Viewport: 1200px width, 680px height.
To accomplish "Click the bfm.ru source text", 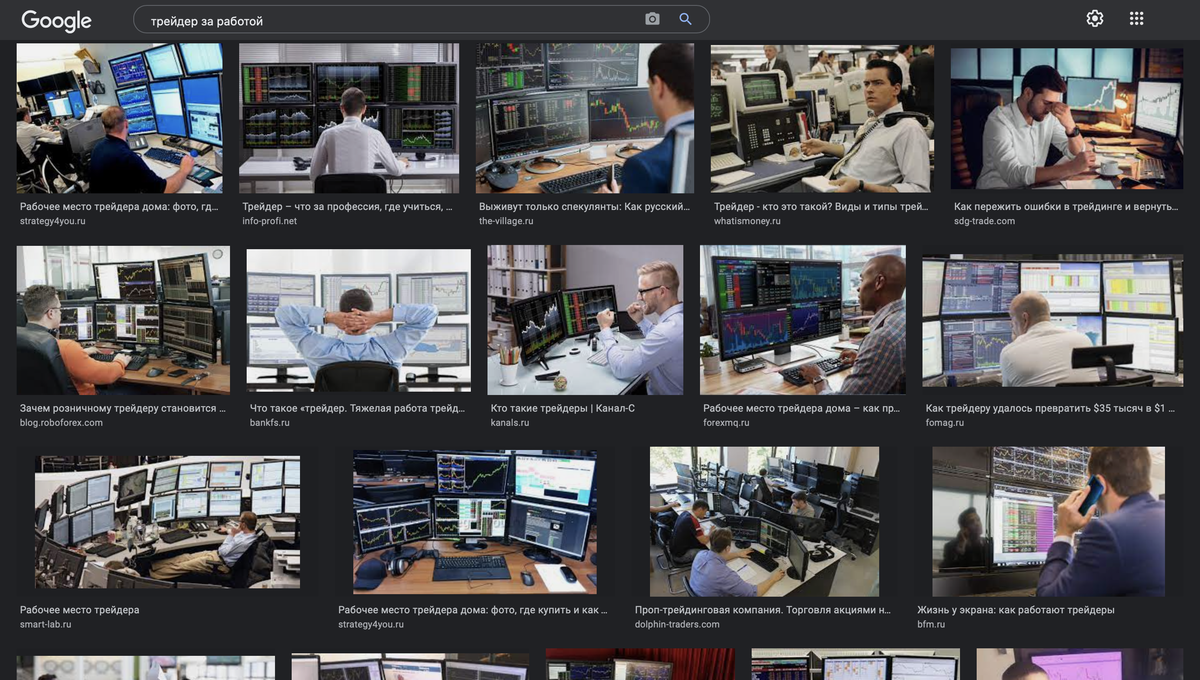I will (x=931, y=624).
